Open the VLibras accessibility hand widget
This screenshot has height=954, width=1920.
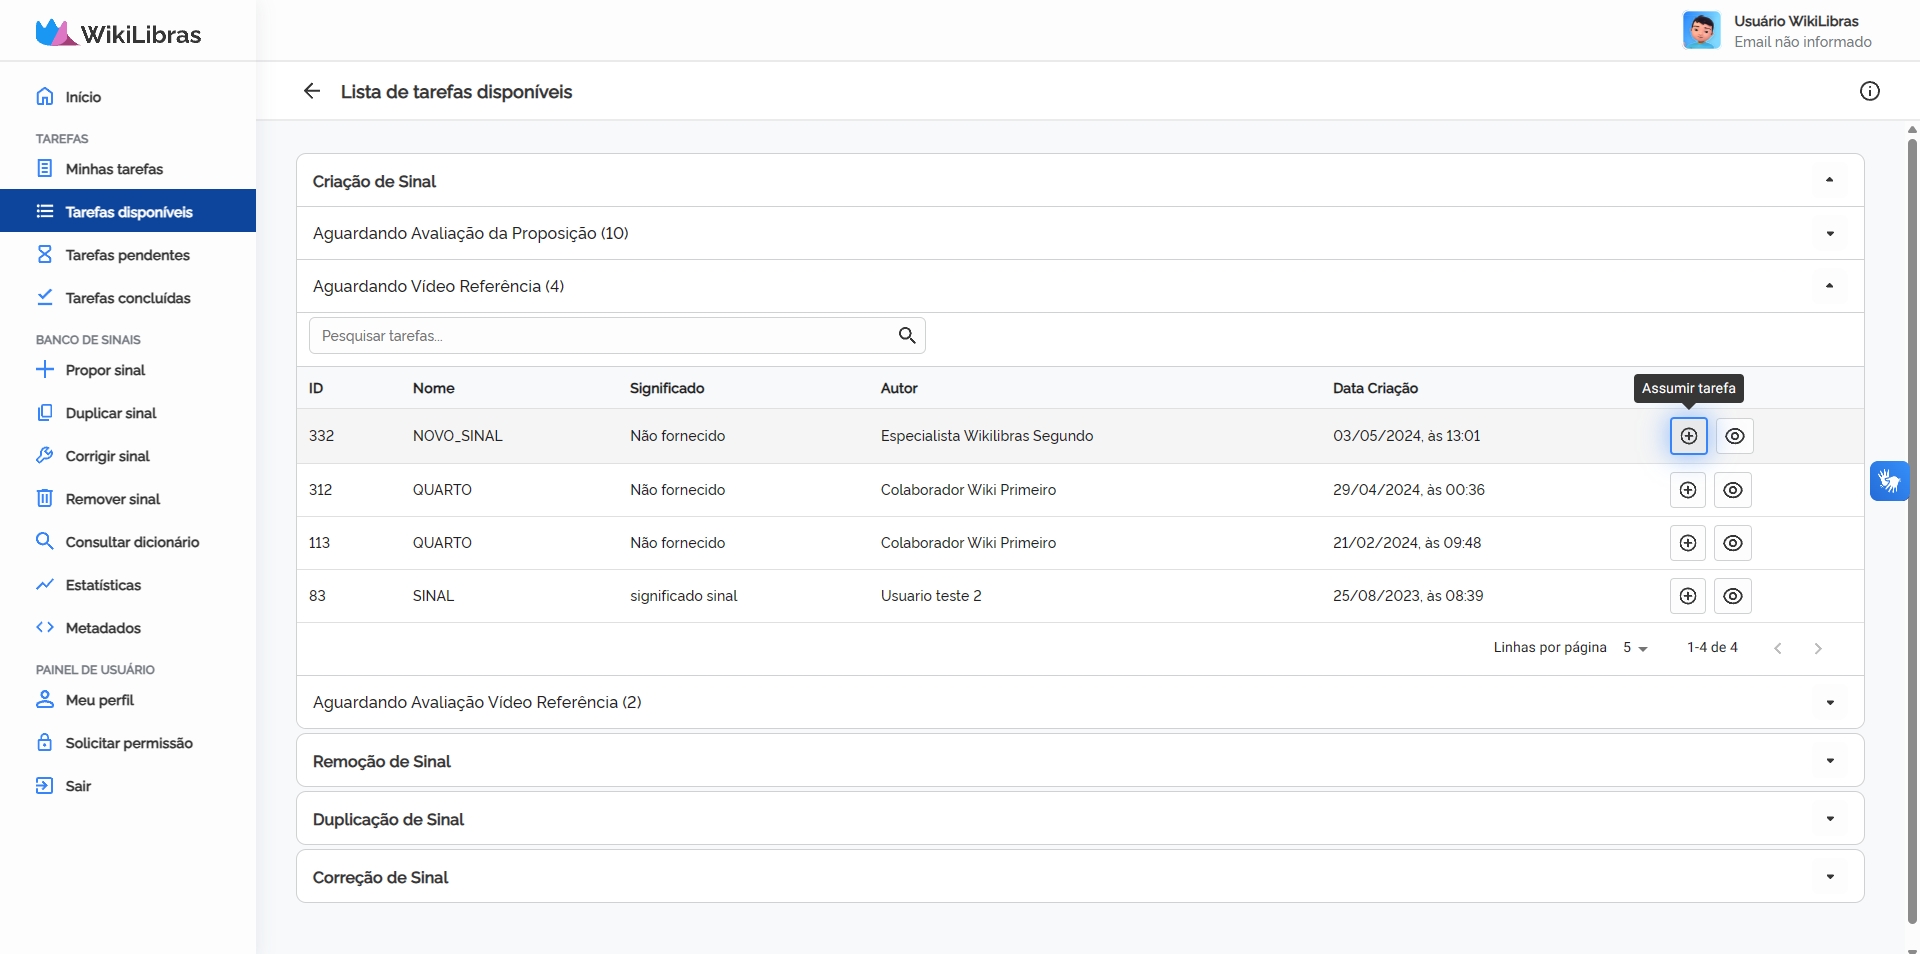(x=1888, y=481)
